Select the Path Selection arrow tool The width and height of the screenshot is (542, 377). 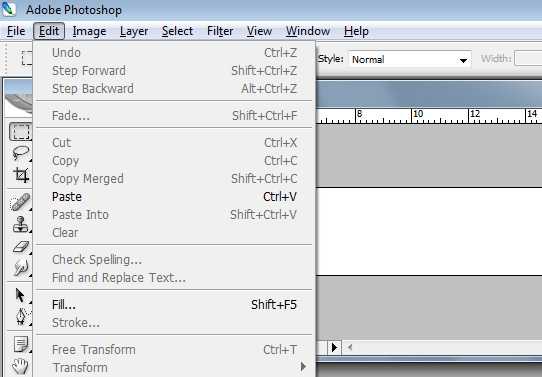[x=20, y=295]
